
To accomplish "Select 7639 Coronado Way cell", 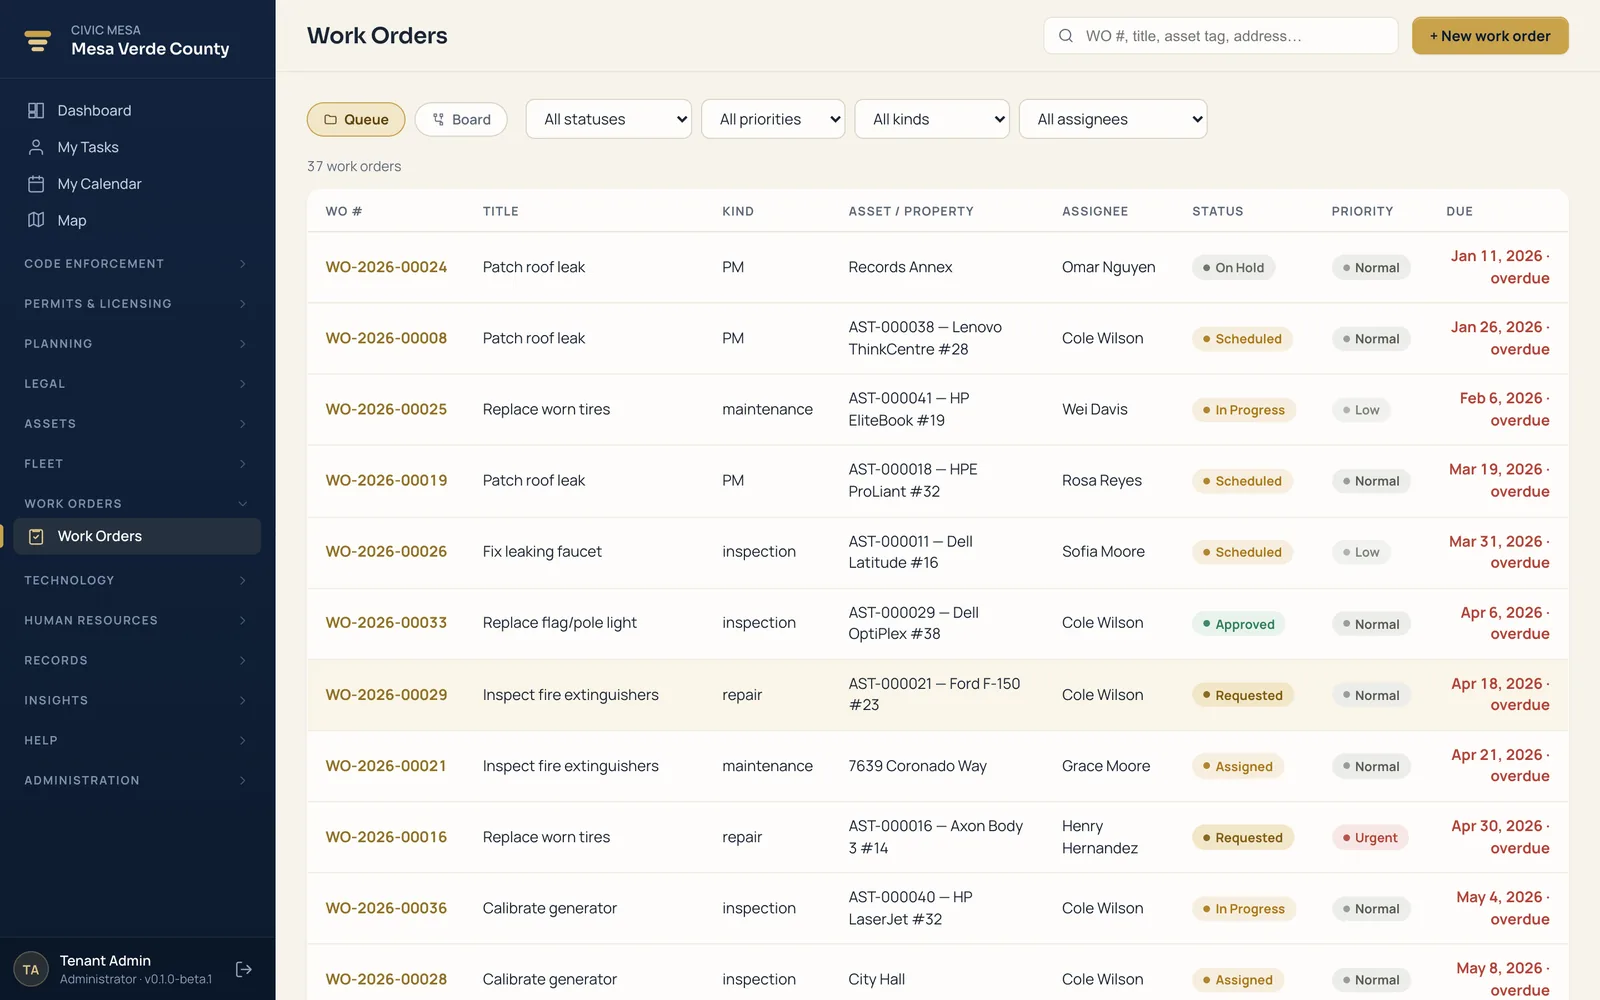I will pos(917,766).
